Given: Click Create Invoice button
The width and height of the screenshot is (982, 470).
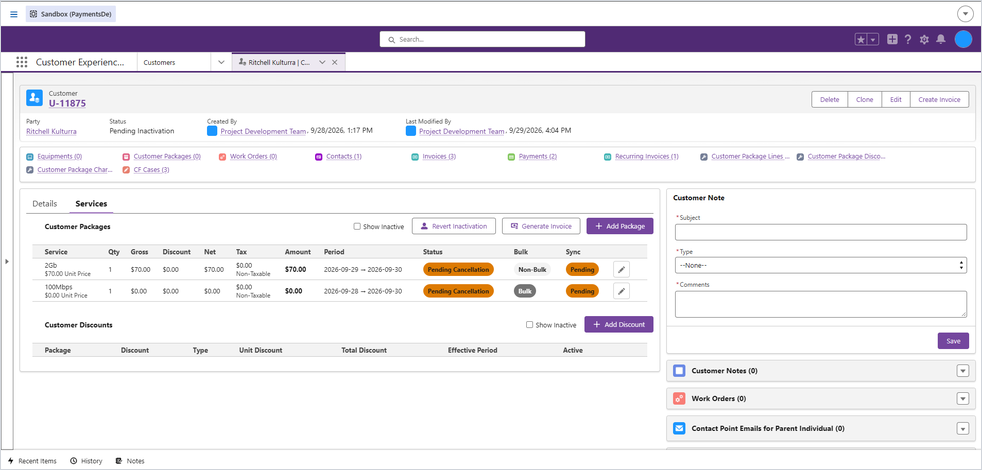Looking at the screenshot, I should point(939,100).
